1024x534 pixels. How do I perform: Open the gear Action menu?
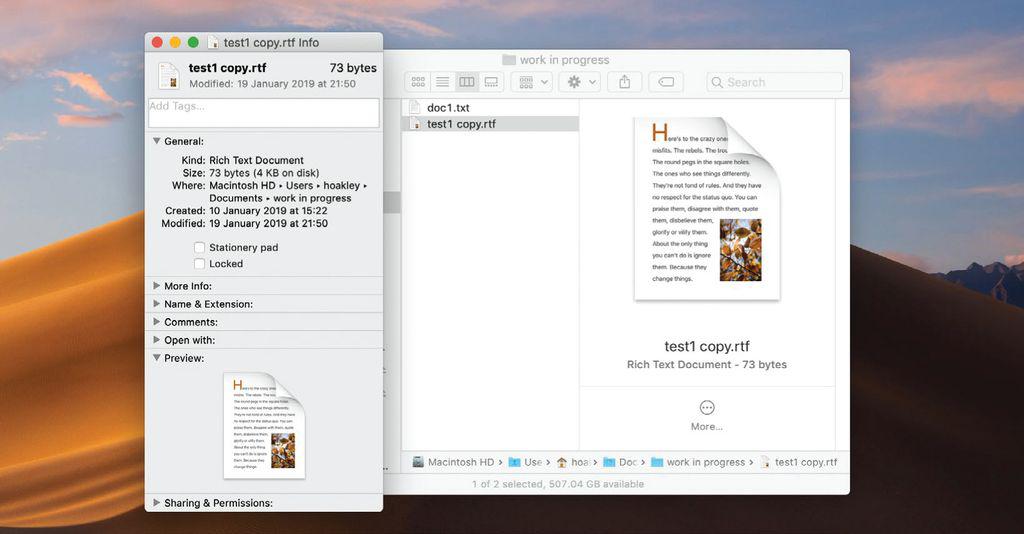click(x=580, y=82)
